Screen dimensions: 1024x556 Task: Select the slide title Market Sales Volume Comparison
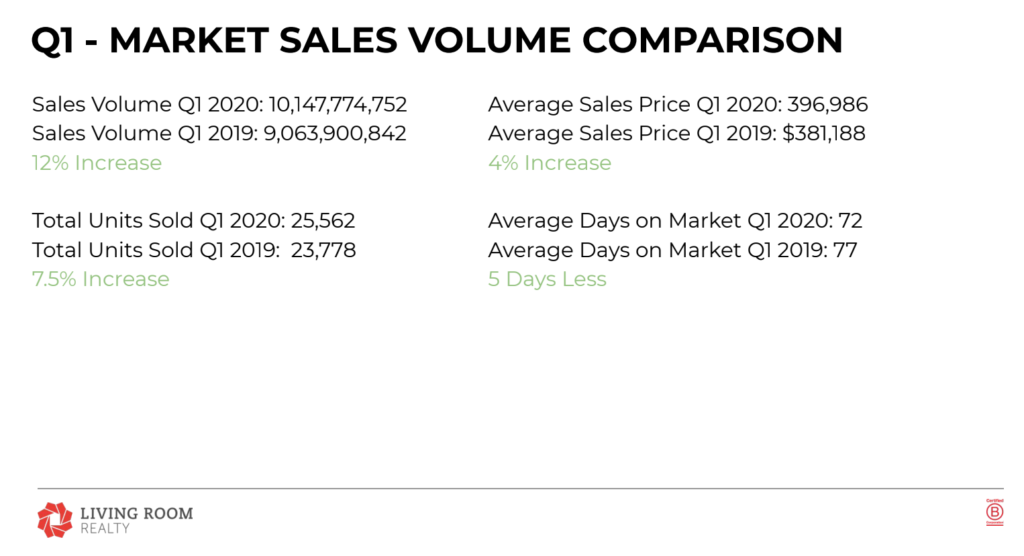tap(437, 40)
